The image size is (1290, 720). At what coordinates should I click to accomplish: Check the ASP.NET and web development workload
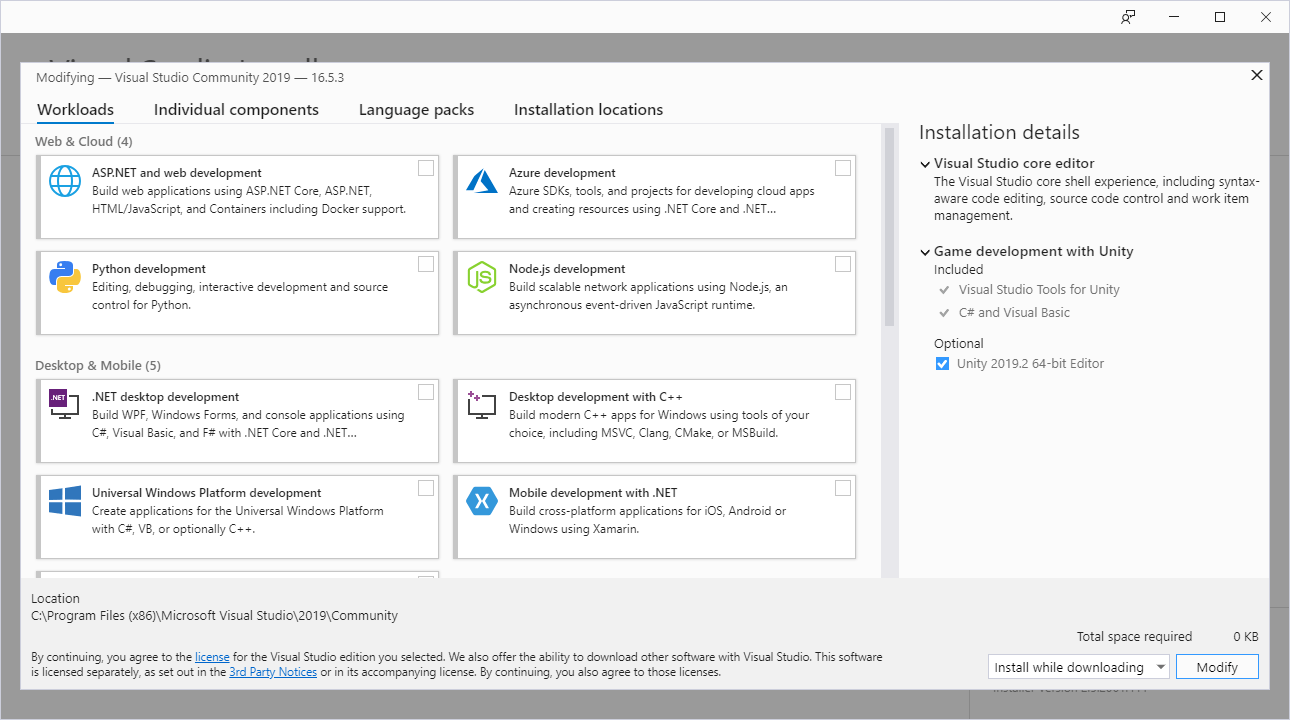tap(426, 168)
